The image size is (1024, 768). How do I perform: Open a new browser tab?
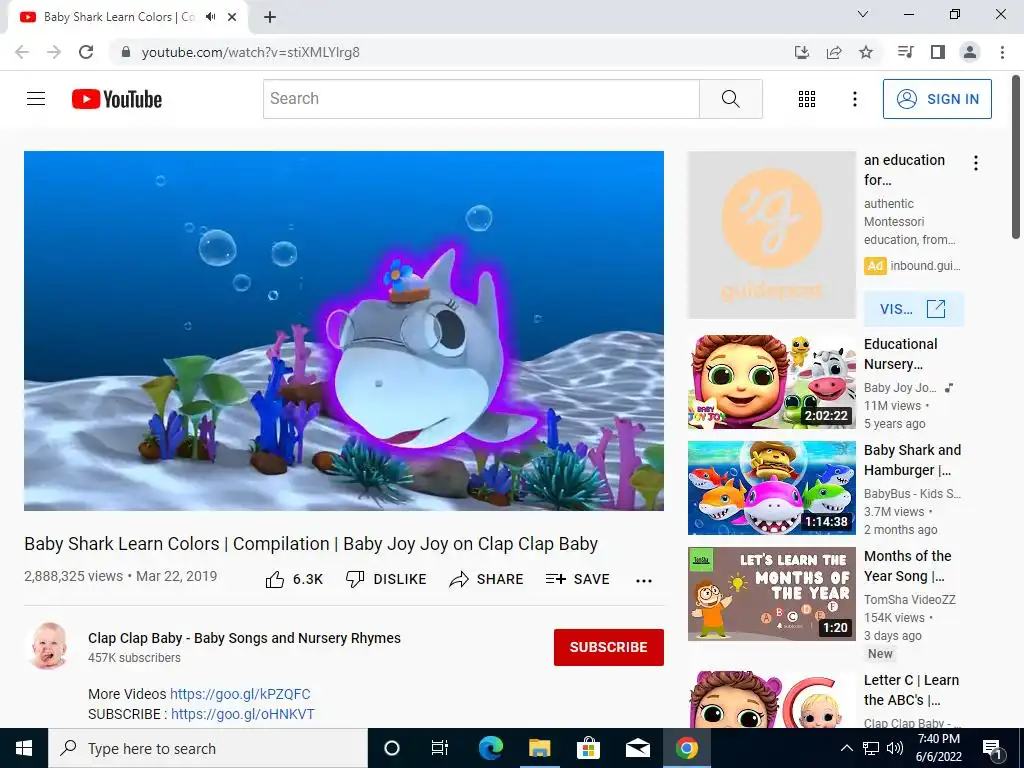click(x=270, y=17)
